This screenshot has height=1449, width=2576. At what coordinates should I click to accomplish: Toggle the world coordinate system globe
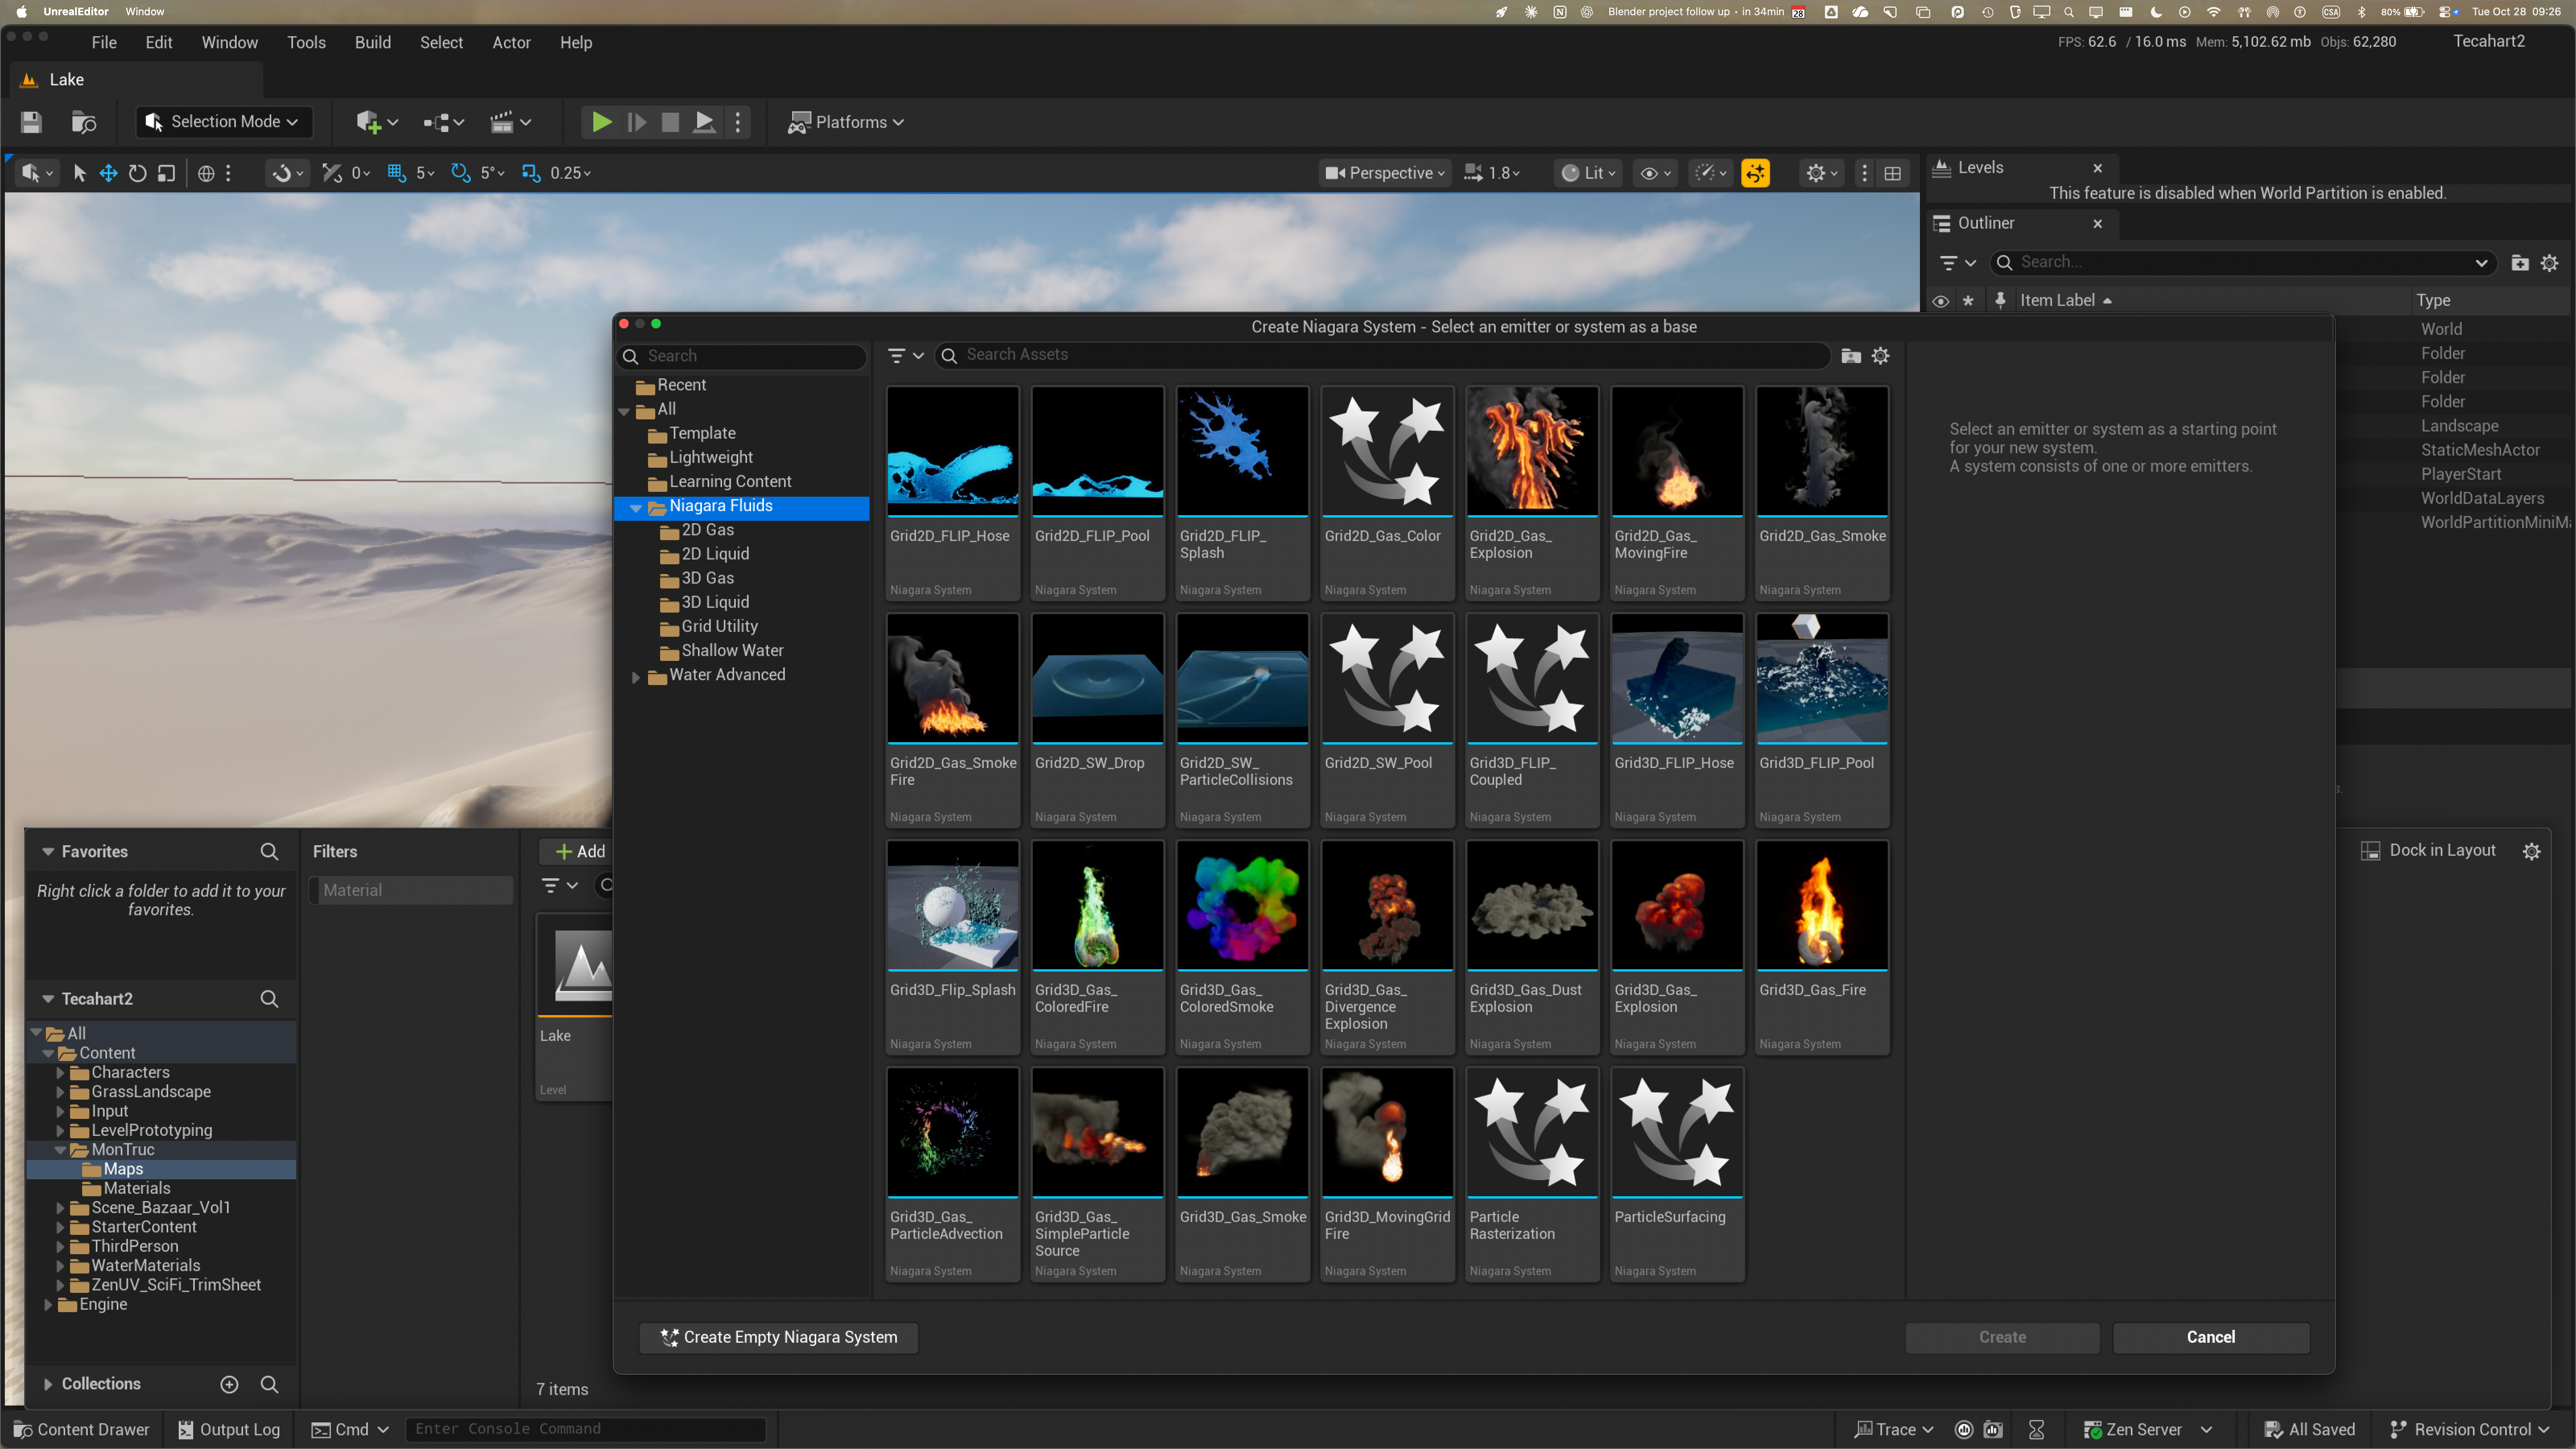tap(206, 173)
